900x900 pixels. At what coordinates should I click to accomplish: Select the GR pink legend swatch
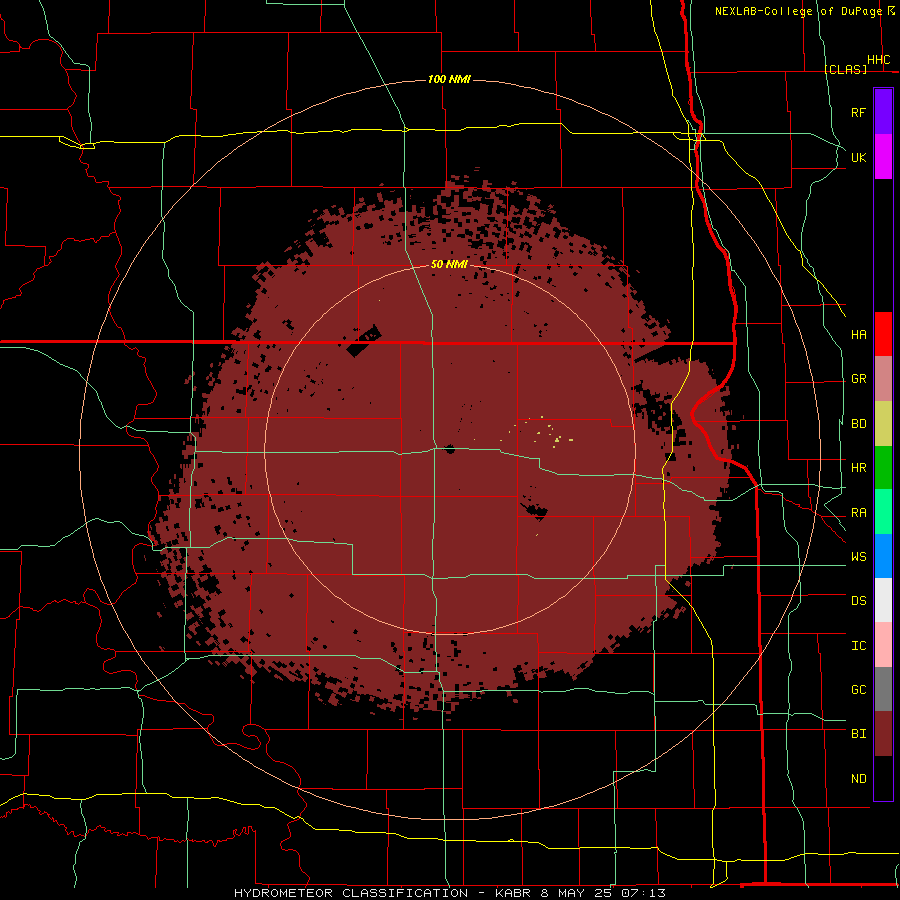point(883,379)
